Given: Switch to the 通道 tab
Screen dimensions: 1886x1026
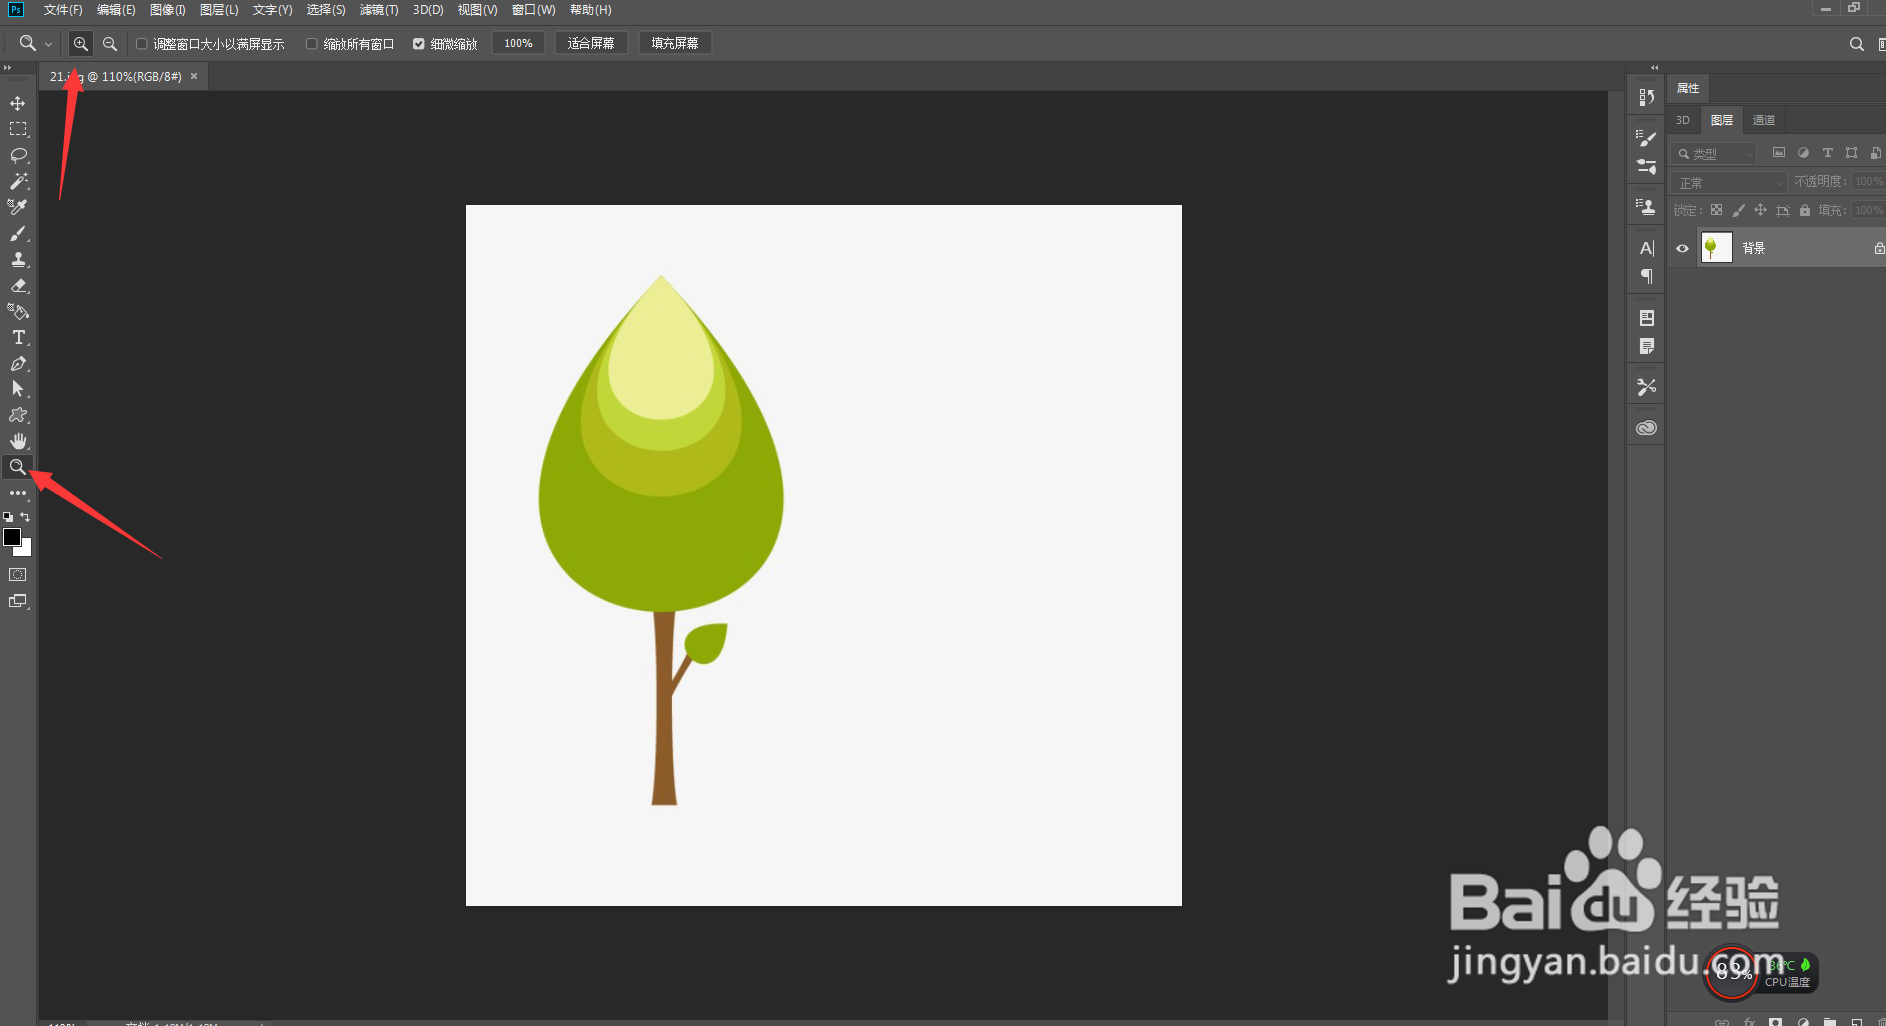Looking at the screenshot, I should tap(1764, 120).
